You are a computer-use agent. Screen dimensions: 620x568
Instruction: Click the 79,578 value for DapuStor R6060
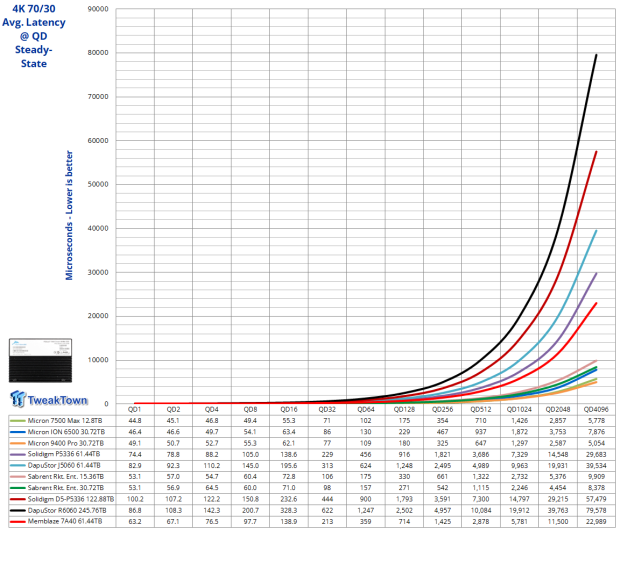click(596, 510)
